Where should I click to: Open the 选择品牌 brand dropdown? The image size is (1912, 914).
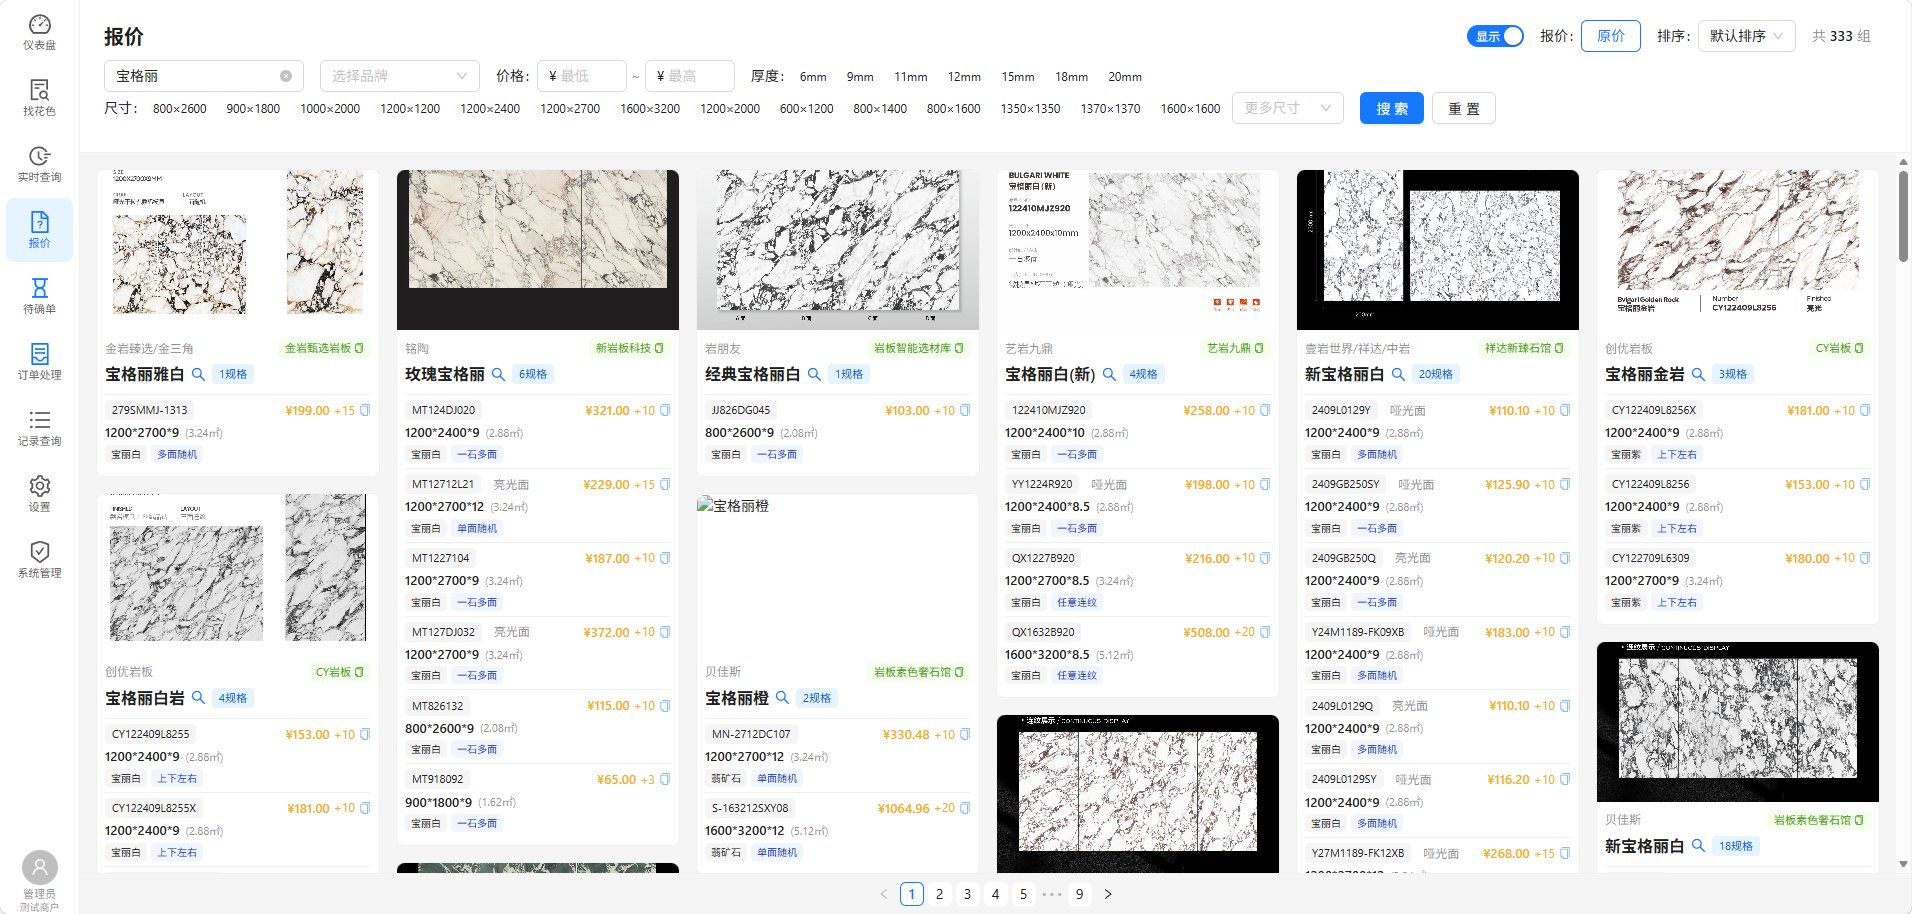(x=400, y=76)
